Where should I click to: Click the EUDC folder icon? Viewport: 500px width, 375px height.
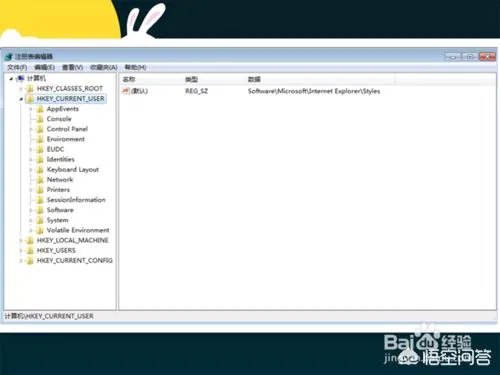pyautogui.click(x=40, y=149)
